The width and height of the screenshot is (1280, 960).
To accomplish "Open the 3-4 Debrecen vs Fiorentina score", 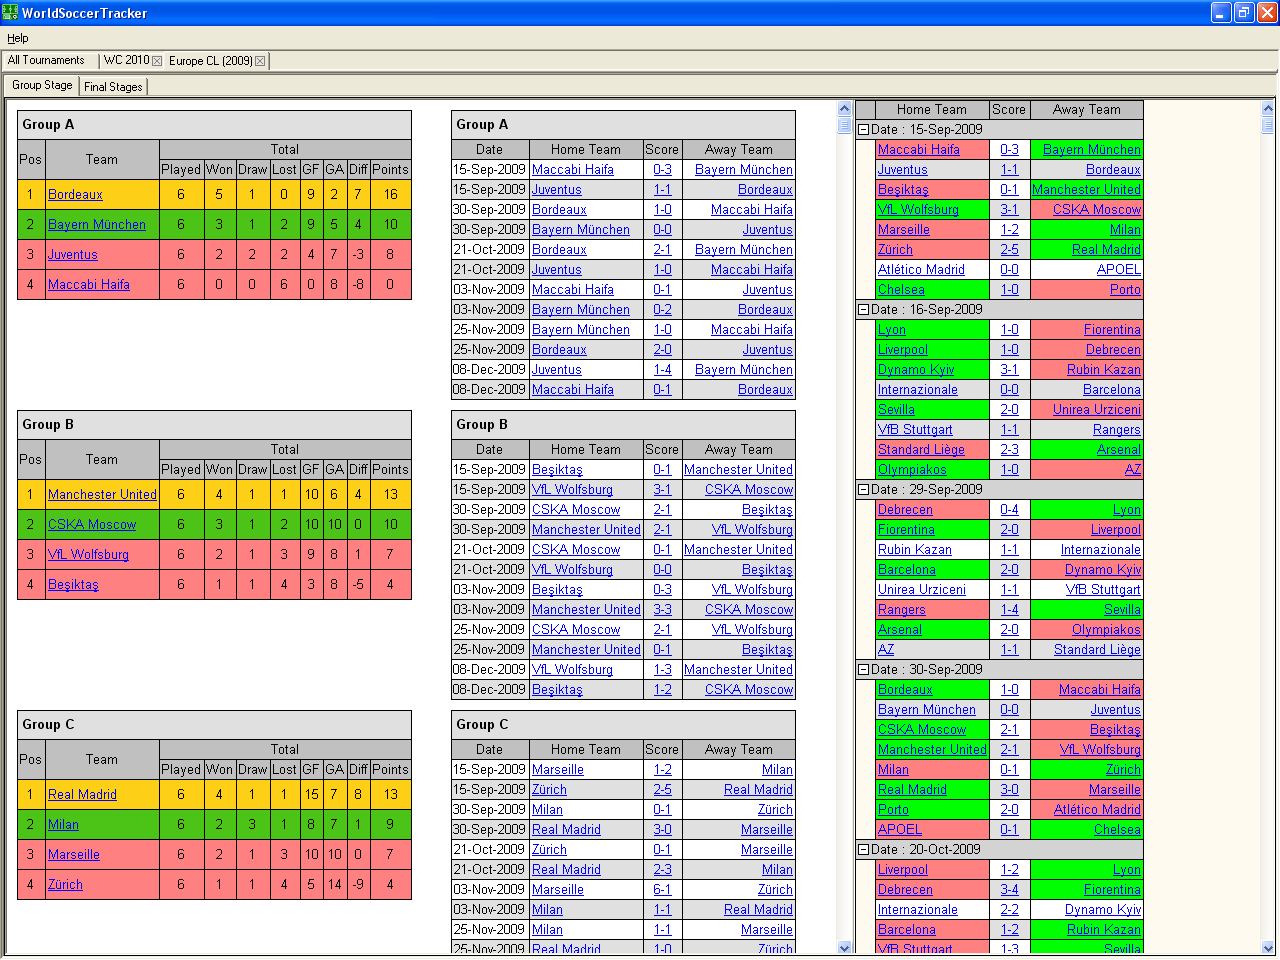I will point(1009,890).
